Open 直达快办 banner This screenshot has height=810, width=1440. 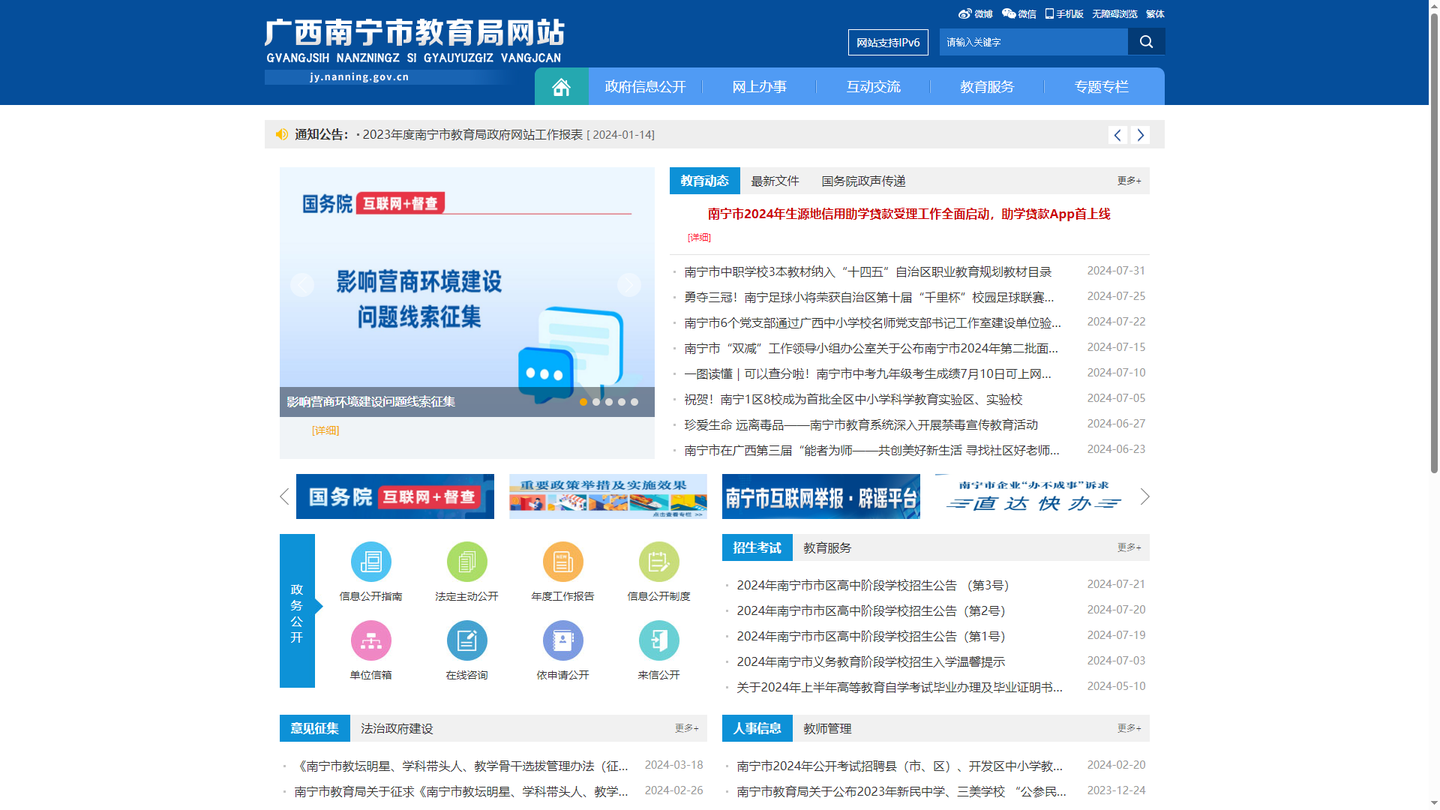(x=1033, y=497)
